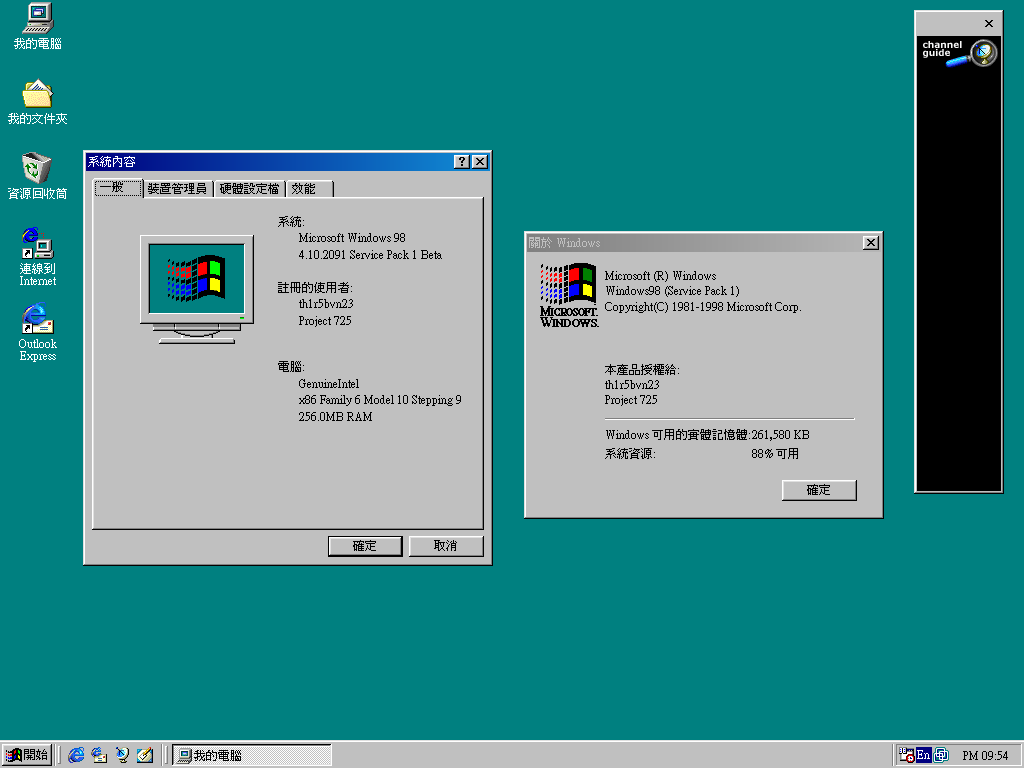Switch to the 一般 tab

click(x=118, y=187)
